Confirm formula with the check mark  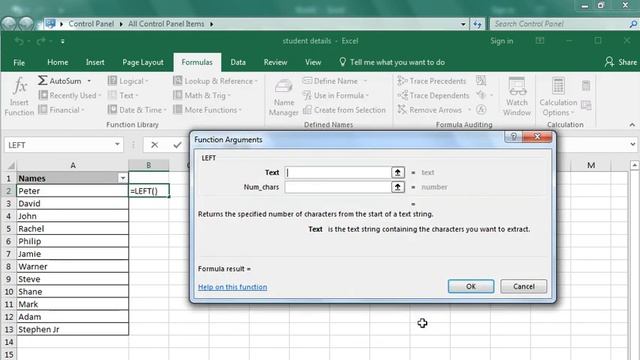[177, 145]
